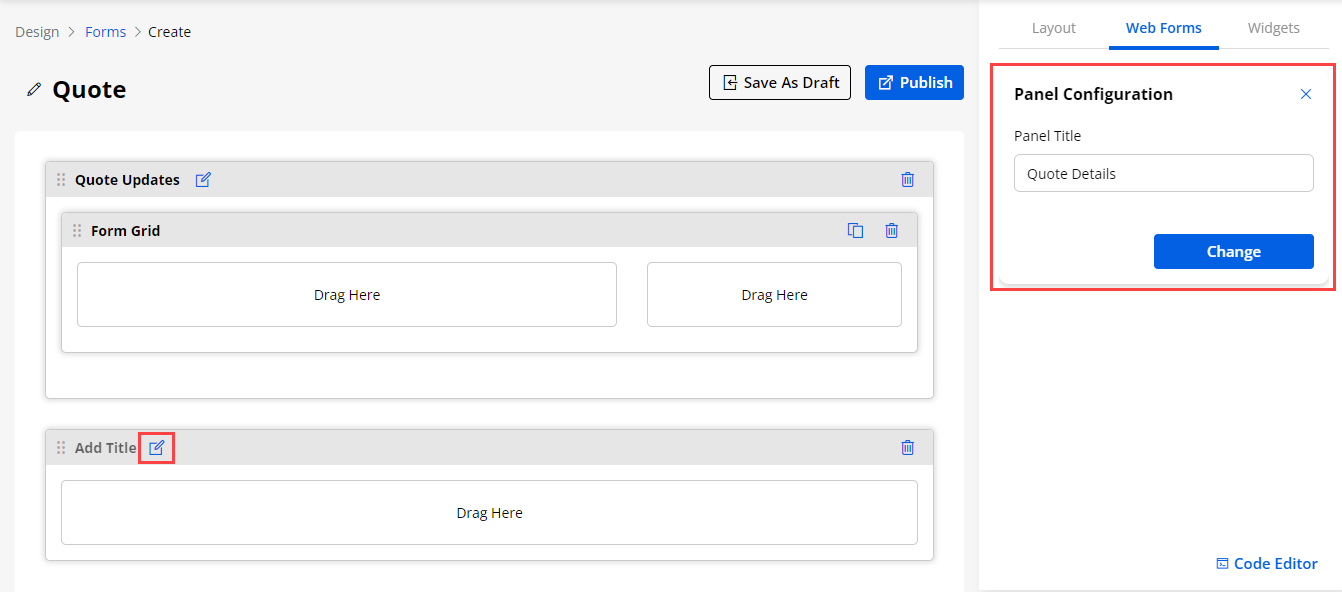This screenshot has height=592, width=1342.
Task: Focus the Panel Title input field
Action: [x=1163, y=173]
